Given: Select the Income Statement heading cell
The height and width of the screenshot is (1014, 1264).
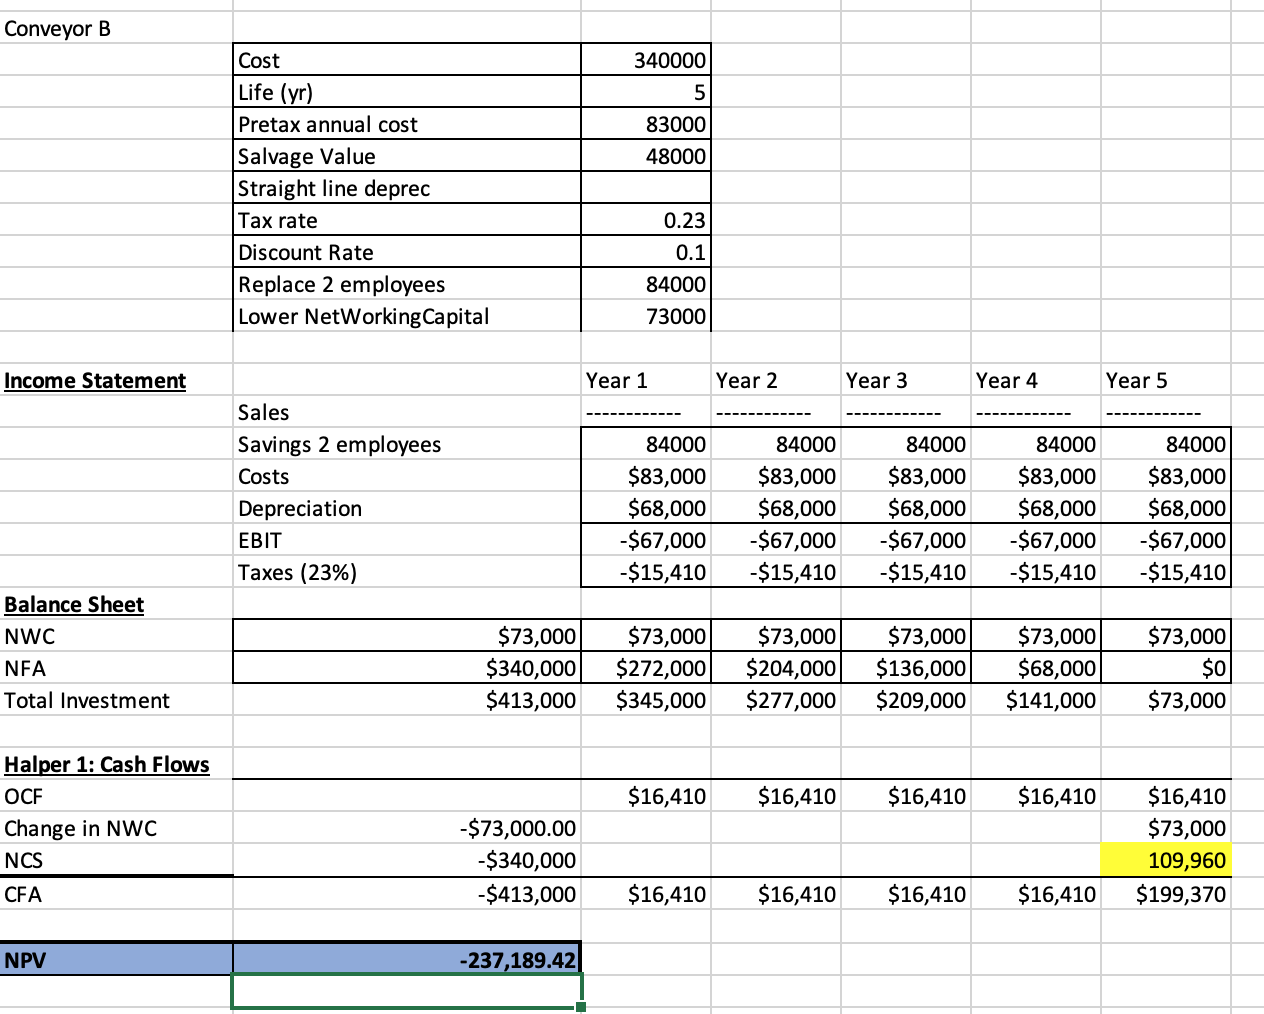Looking at the screenshot, I should (x=95, y=380).
